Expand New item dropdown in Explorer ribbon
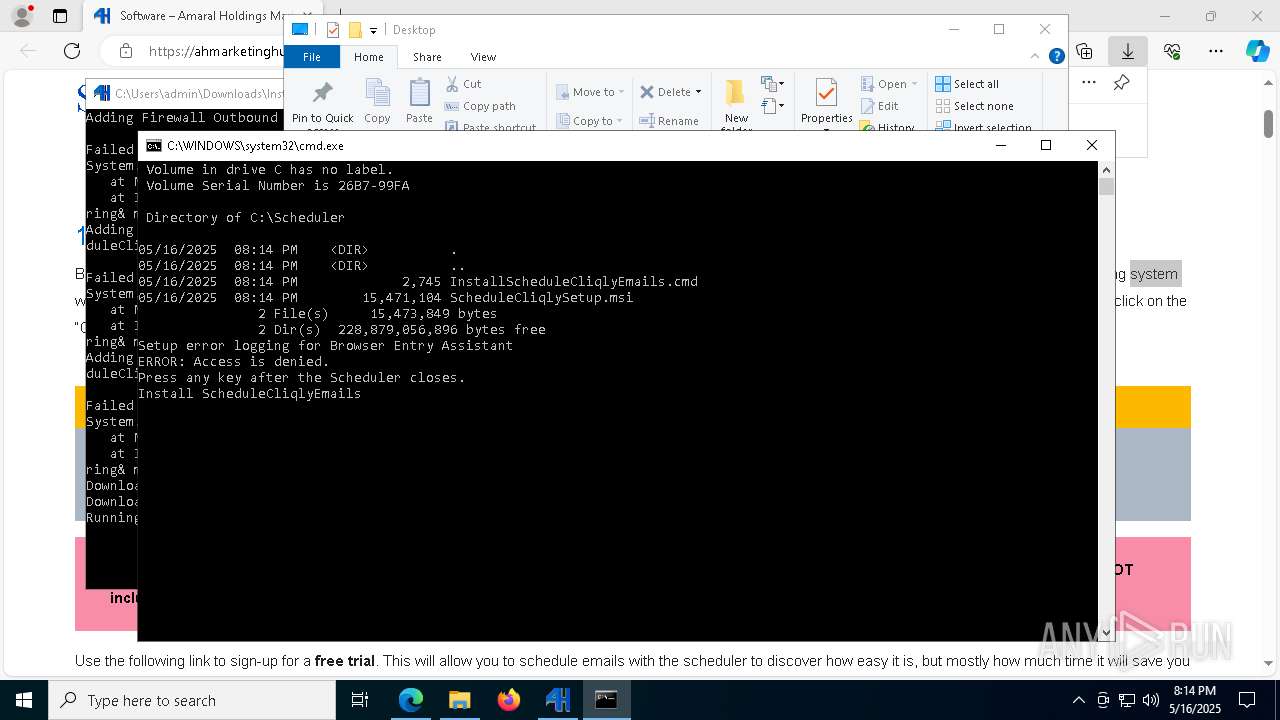This screenshot has width=1280, height=720. (x=771, y=84)
